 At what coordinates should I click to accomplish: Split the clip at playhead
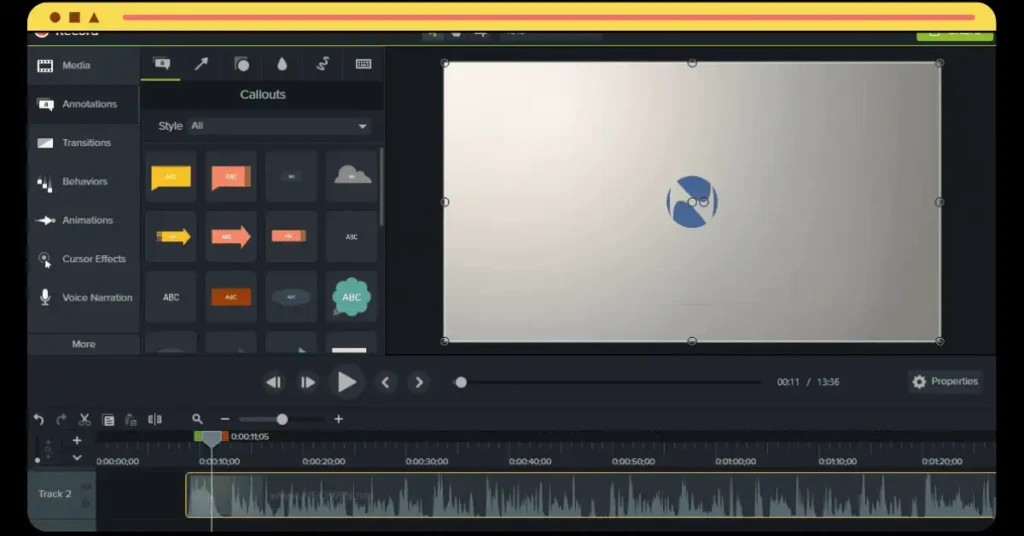[155, 419]
